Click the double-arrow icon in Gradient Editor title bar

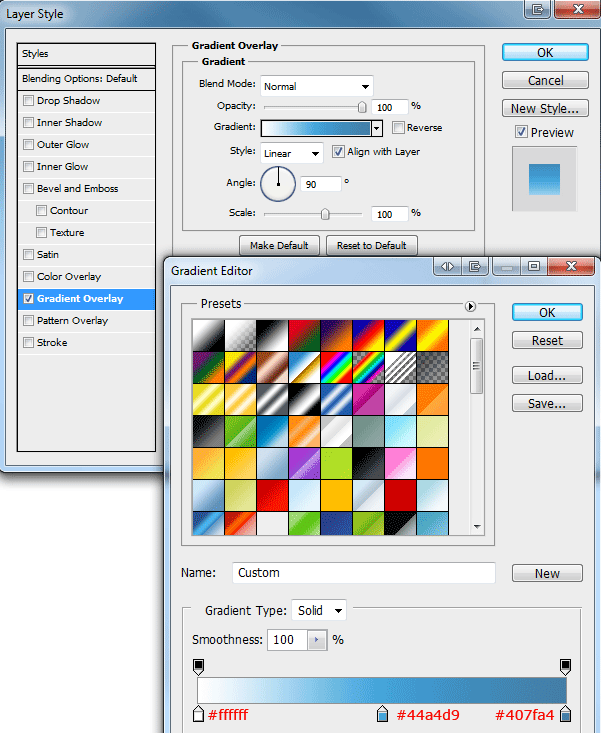(x=448, y=266)
